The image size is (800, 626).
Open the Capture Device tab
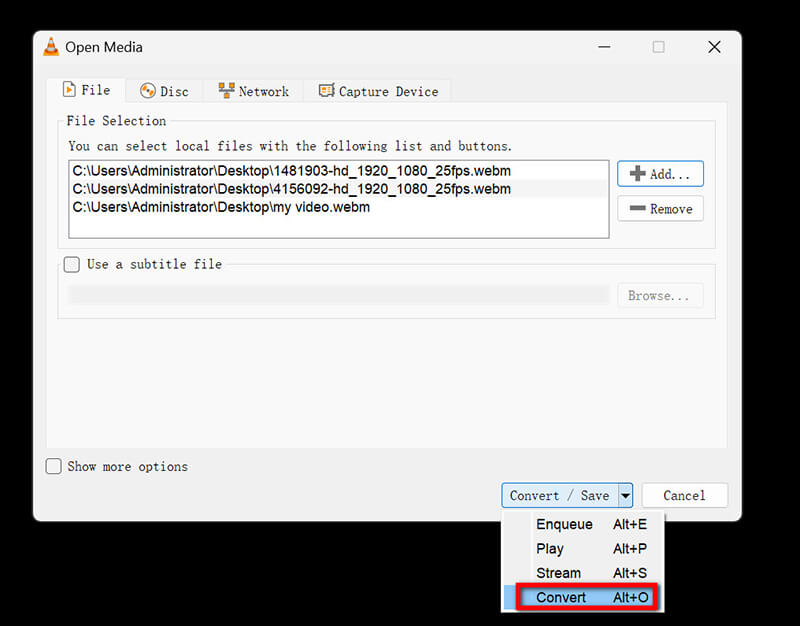tap(378, 91)
